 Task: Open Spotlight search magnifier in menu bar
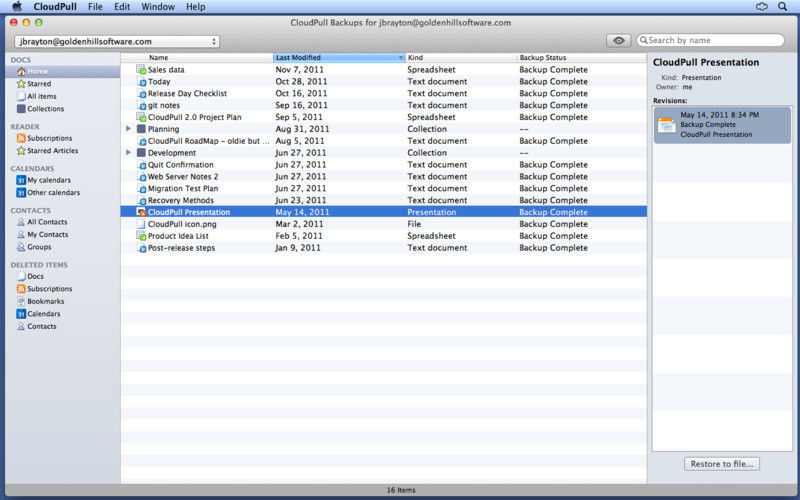(x=782, y=7)
